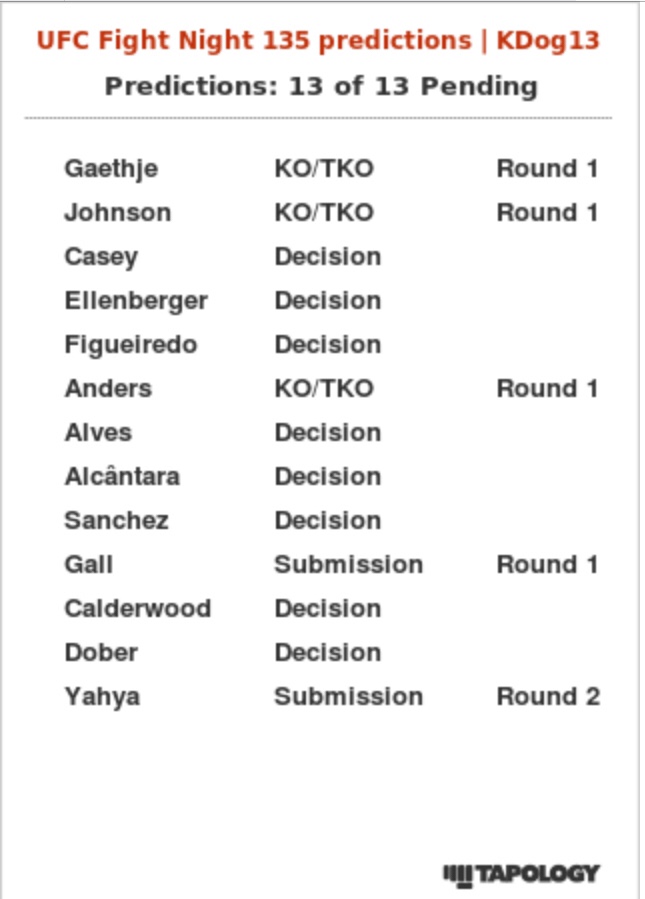Click the Tapology logo icon
The image size is (645, 899).
521,874
